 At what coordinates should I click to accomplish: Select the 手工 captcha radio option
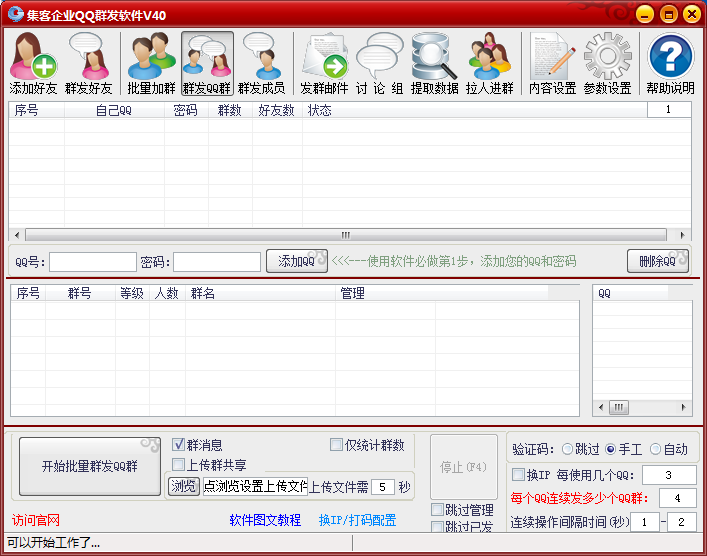coord(611,449)
